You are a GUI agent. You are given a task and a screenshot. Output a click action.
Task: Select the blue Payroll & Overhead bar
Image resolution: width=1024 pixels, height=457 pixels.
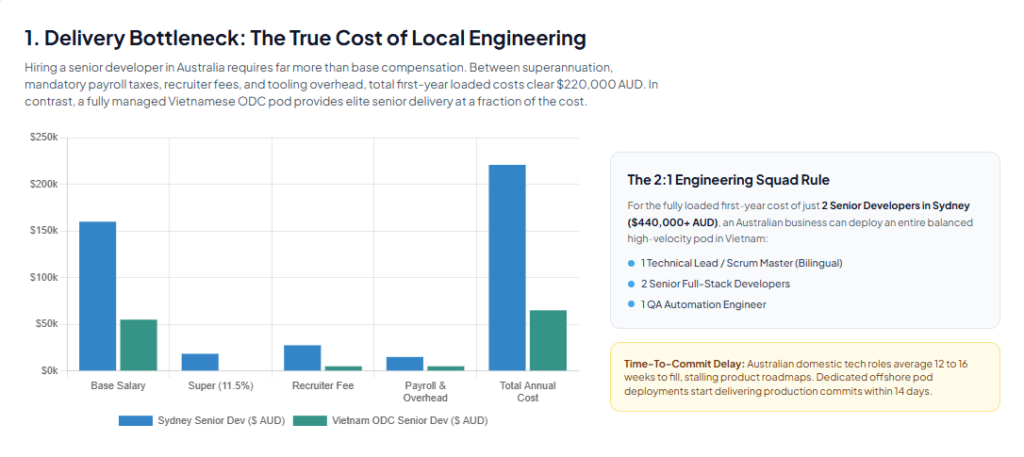[405, 364]
